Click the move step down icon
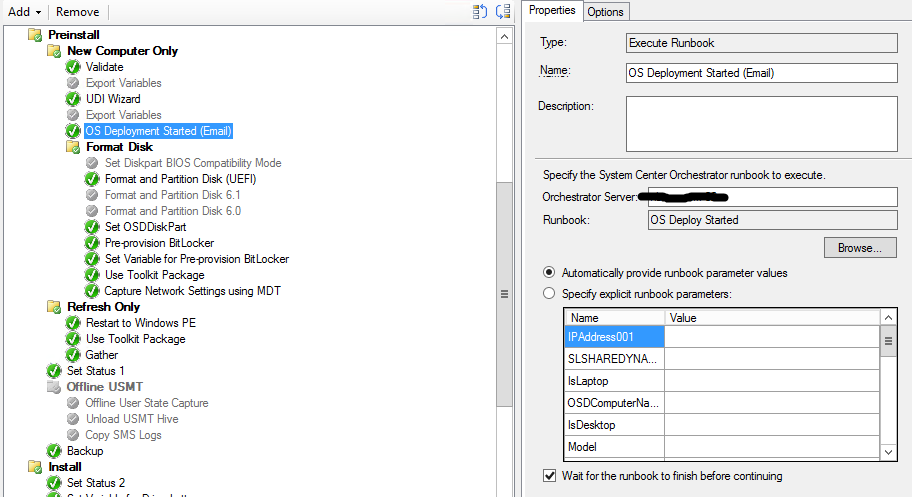 (501, 12)
